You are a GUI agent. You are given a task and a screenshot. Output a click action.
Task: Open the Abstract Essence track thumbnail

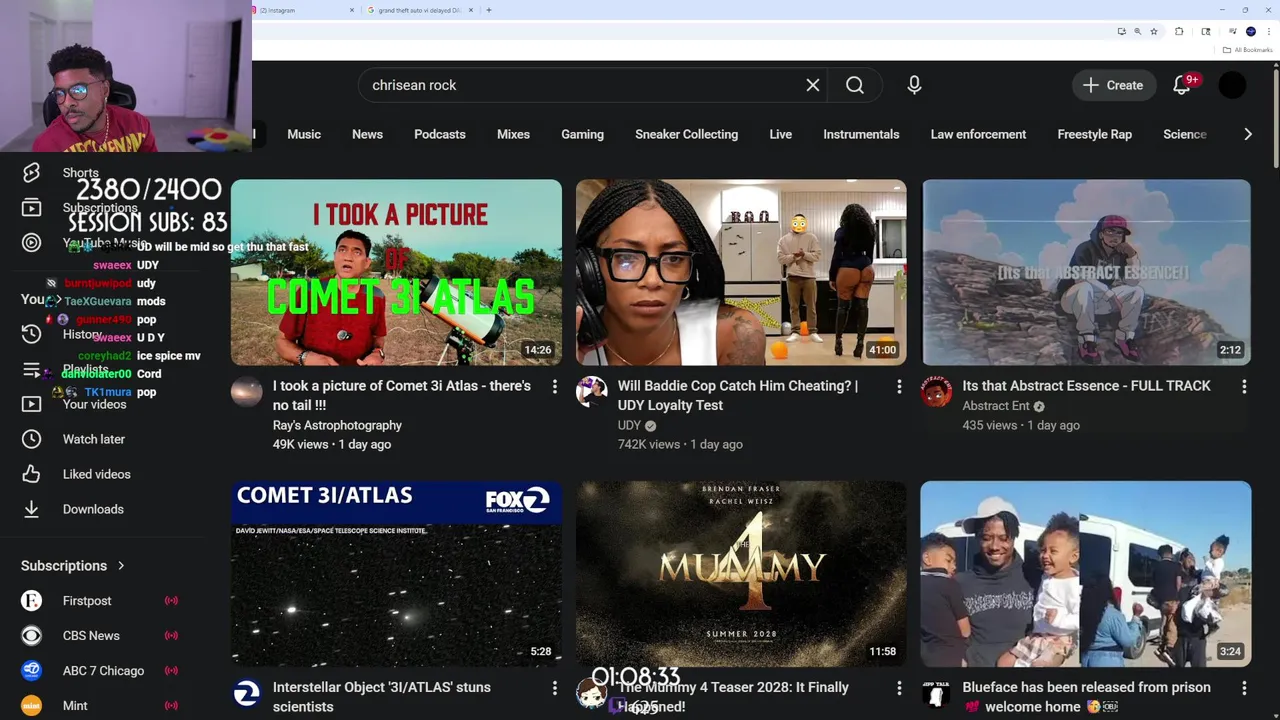(x=1086, y=272)
